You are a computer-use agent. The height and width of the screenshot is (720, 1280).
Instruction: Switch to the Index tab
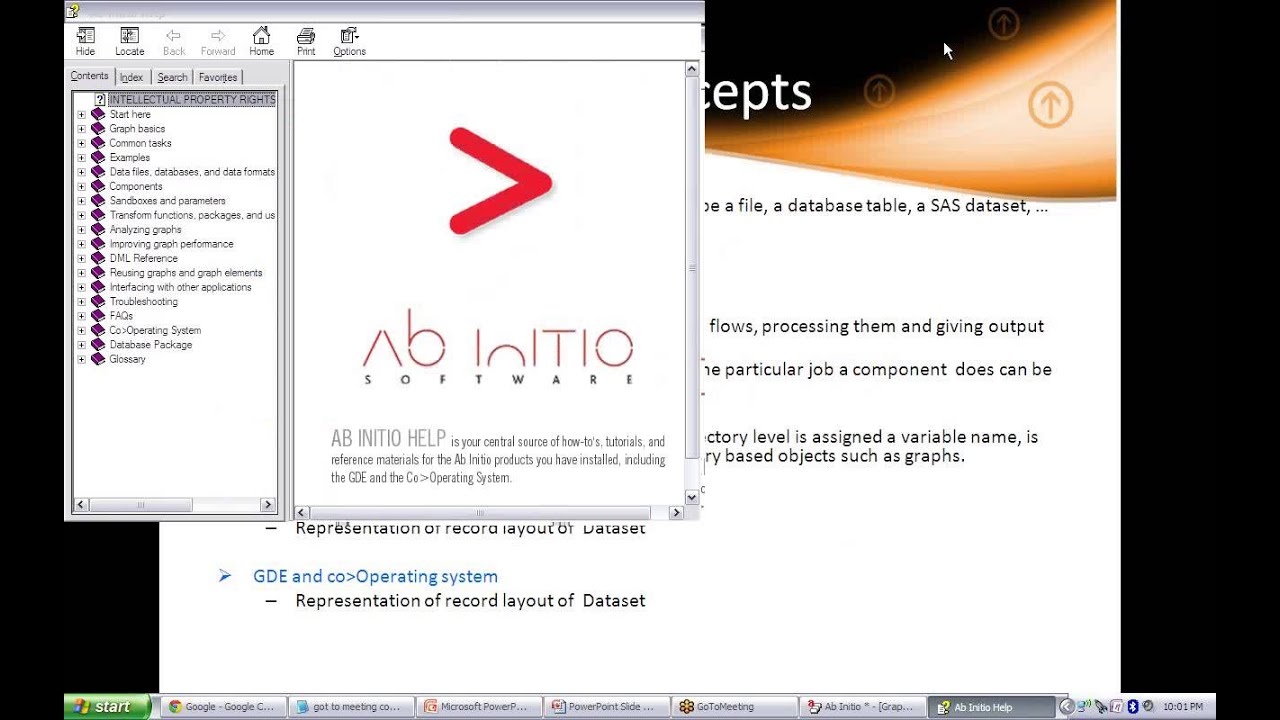pyautogui.click(x=131, y=77)
